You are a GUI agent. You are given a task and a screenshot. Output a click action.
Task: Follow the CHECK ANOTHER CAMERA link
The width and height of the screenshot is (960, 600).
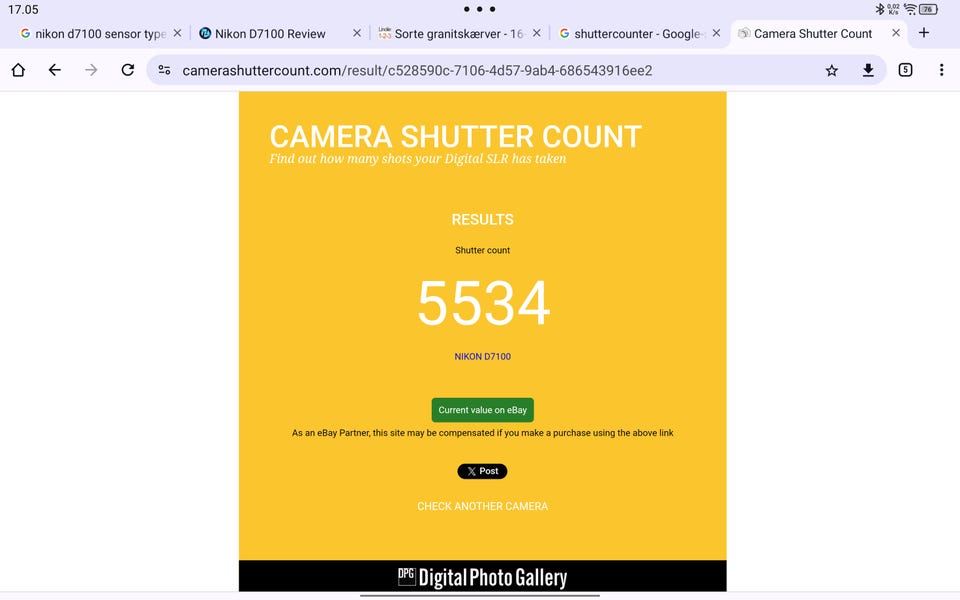click(482, 506)
